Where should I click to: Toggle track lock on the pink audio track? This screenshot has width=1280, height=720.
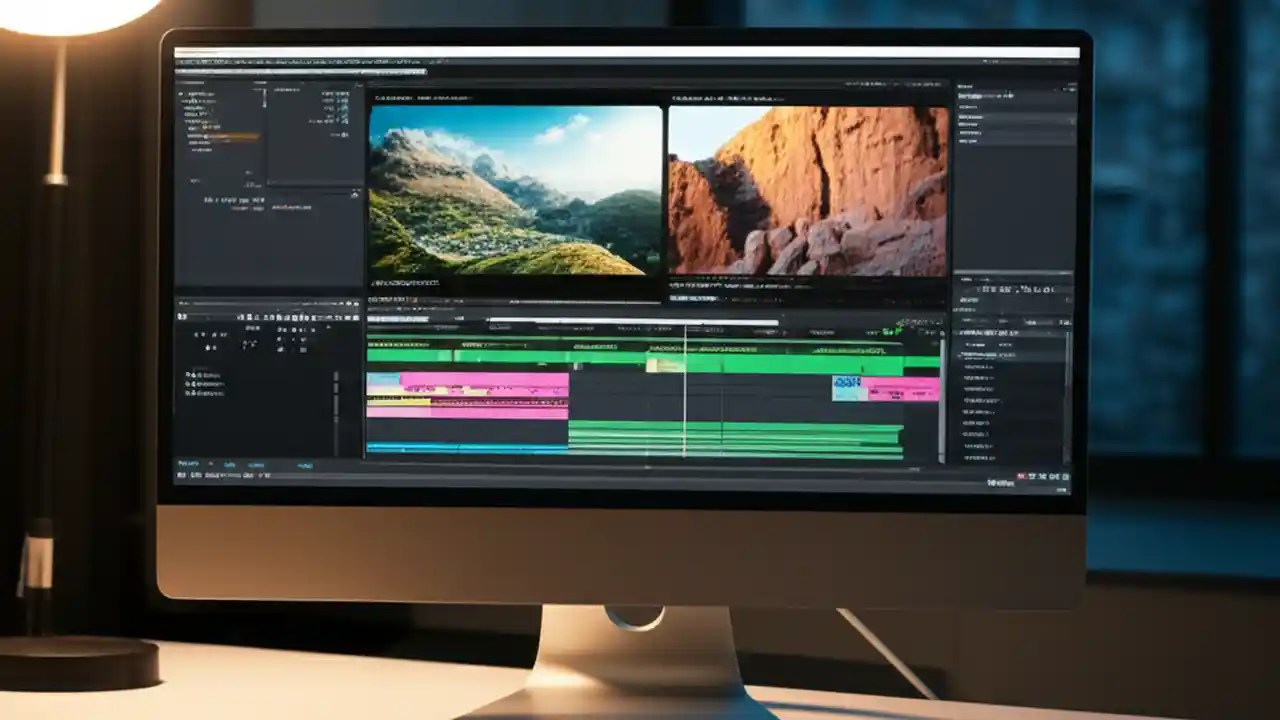click(368, 390)
